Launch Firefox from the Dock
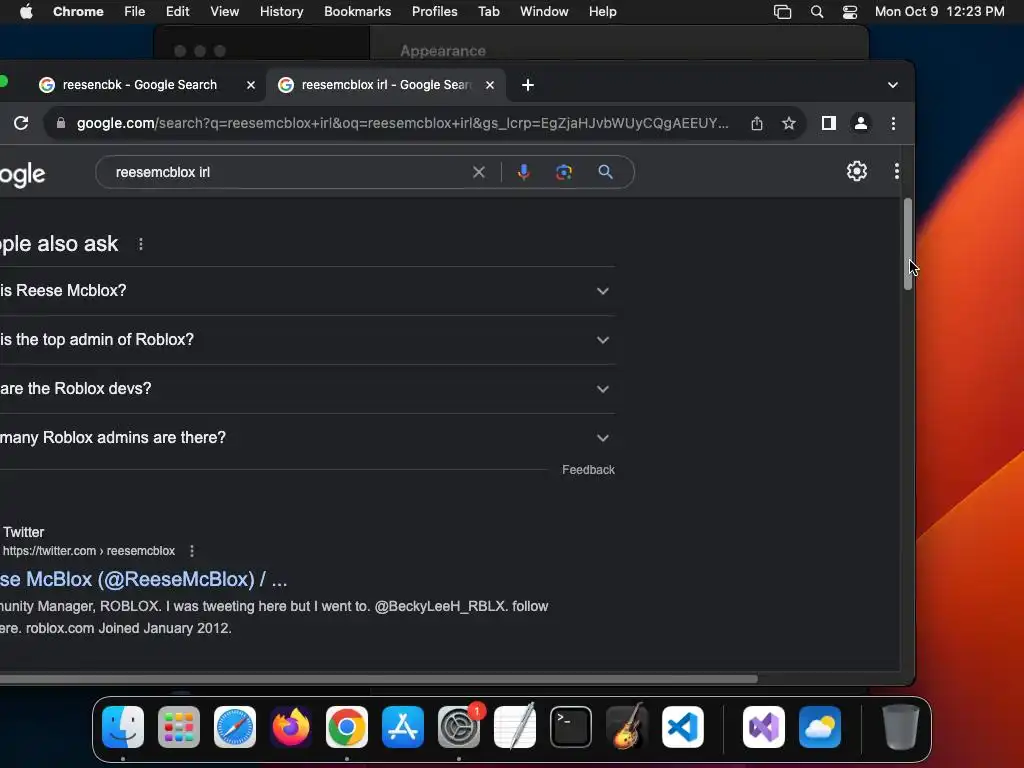This screenshot has width=1024, height=768. pos(291,727)
